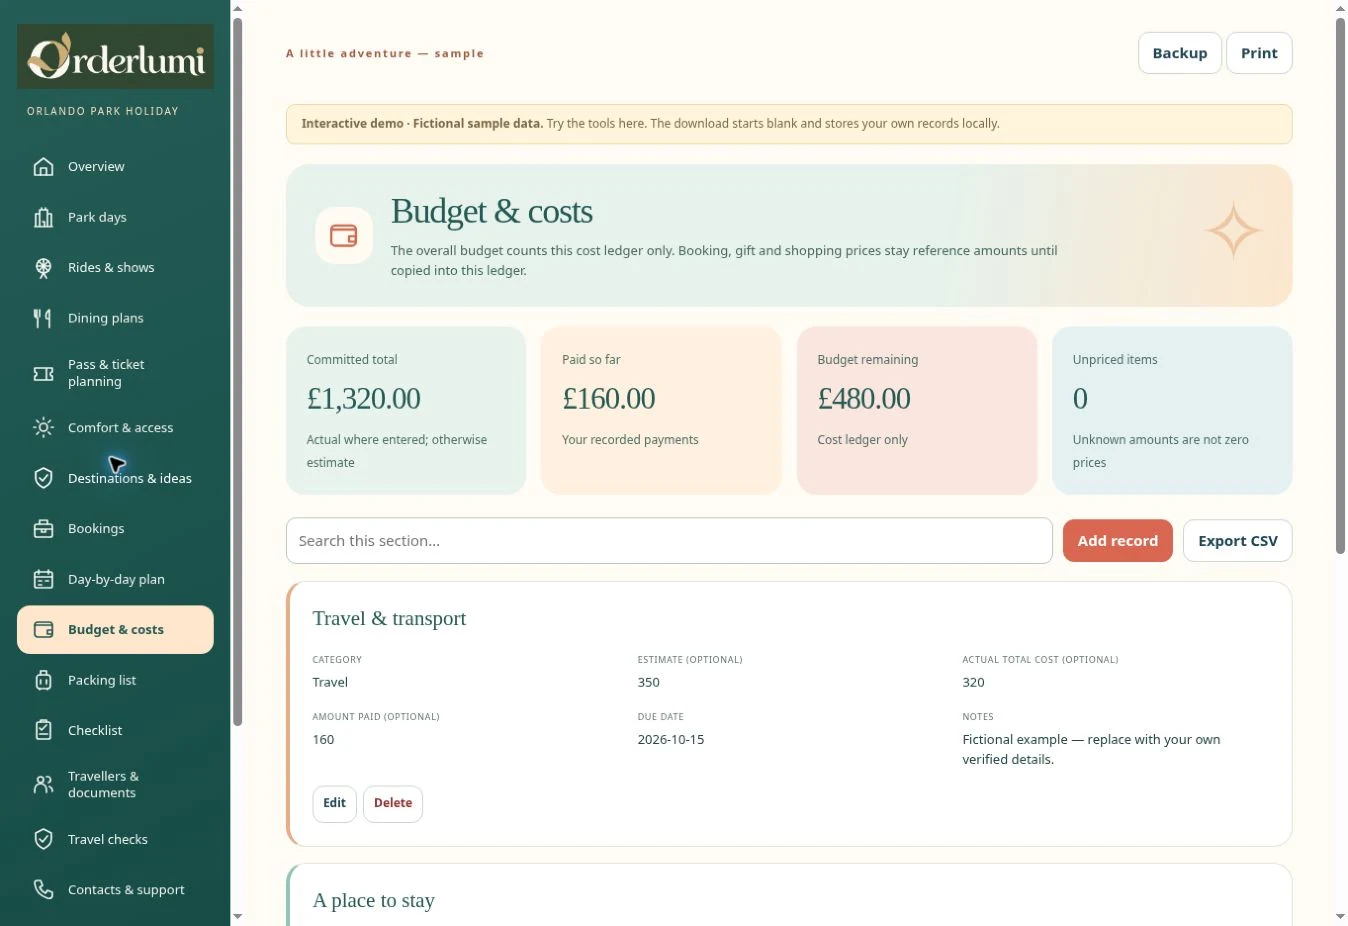Focus the Search this section field
The height and width of the screenshot is (926, 1348).
(x=669, y=541)
